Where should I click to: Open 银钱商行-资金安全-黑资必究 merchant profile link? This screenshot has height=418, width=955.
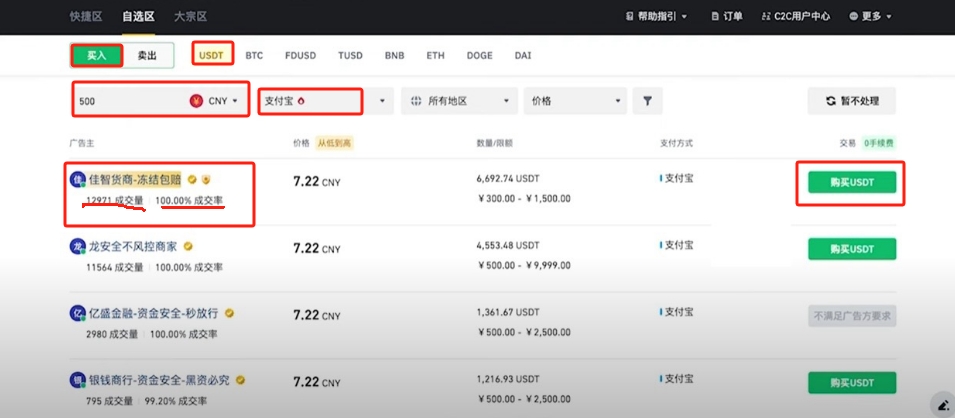coord(158,380)
